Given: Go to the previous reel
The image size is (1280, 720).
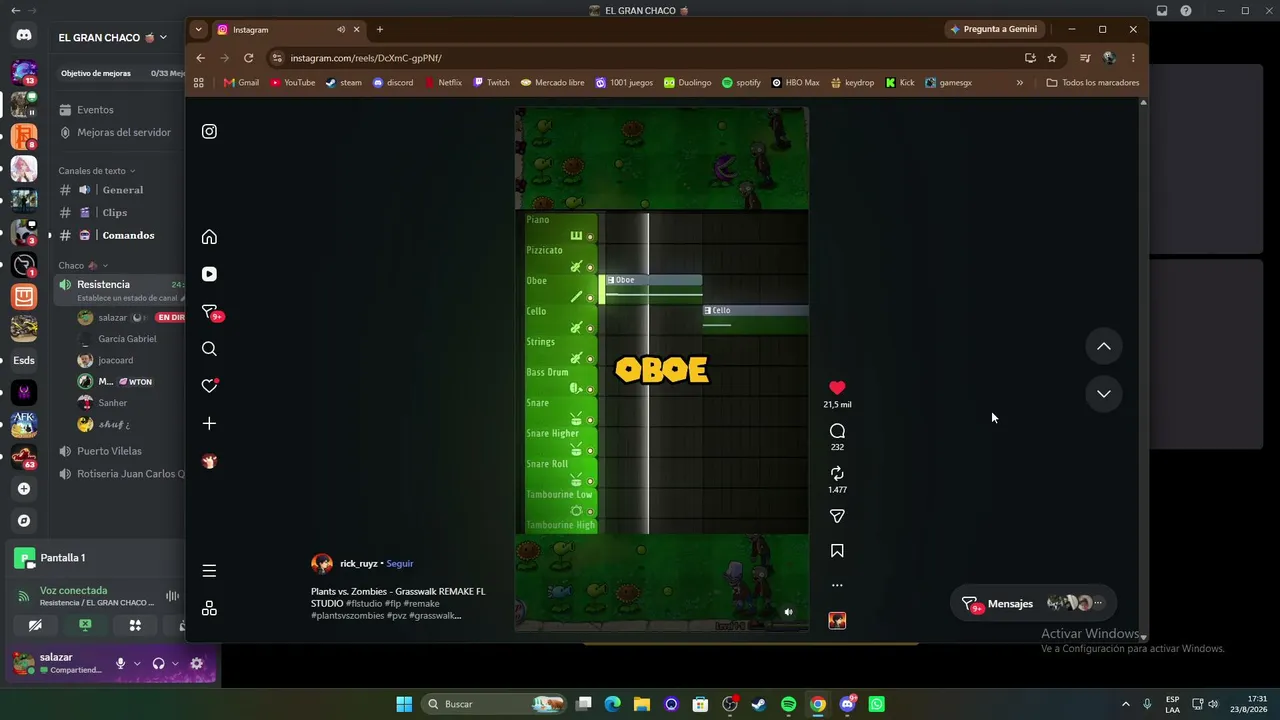Looking at the screenshot, I should click(x=1103, y=346).
